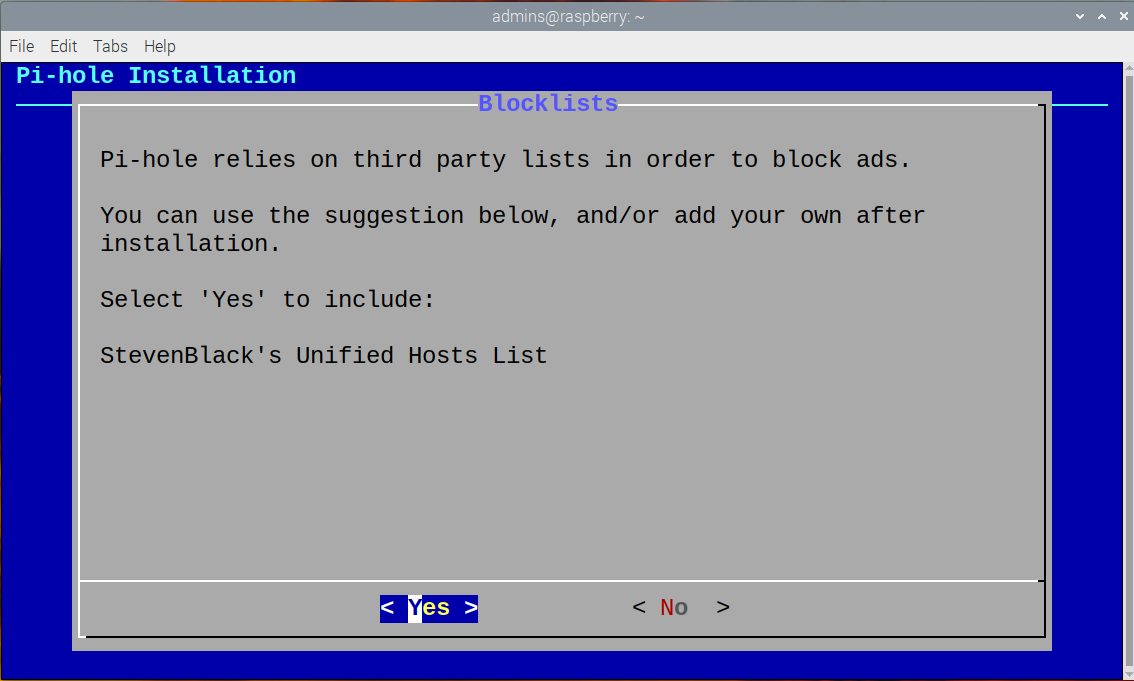Click 'StevenBlack's Unified Hosts List' text
The height and width of the screenshot is (681, 1134).
click(x=324, y=356)
